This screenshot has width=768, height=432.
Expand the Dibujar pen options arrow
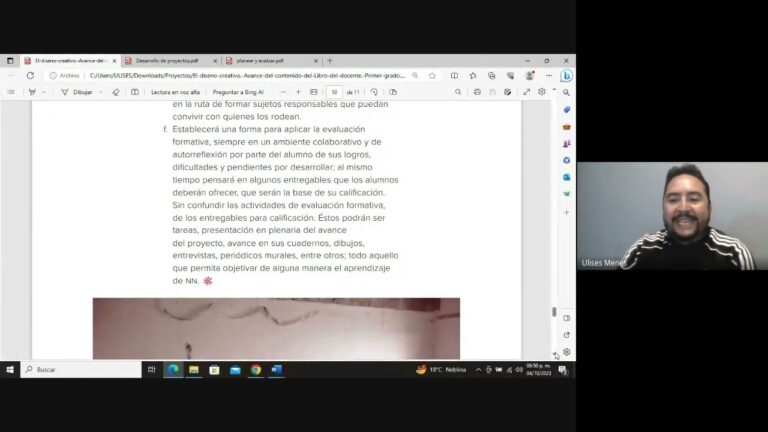[x=101, y=92]
